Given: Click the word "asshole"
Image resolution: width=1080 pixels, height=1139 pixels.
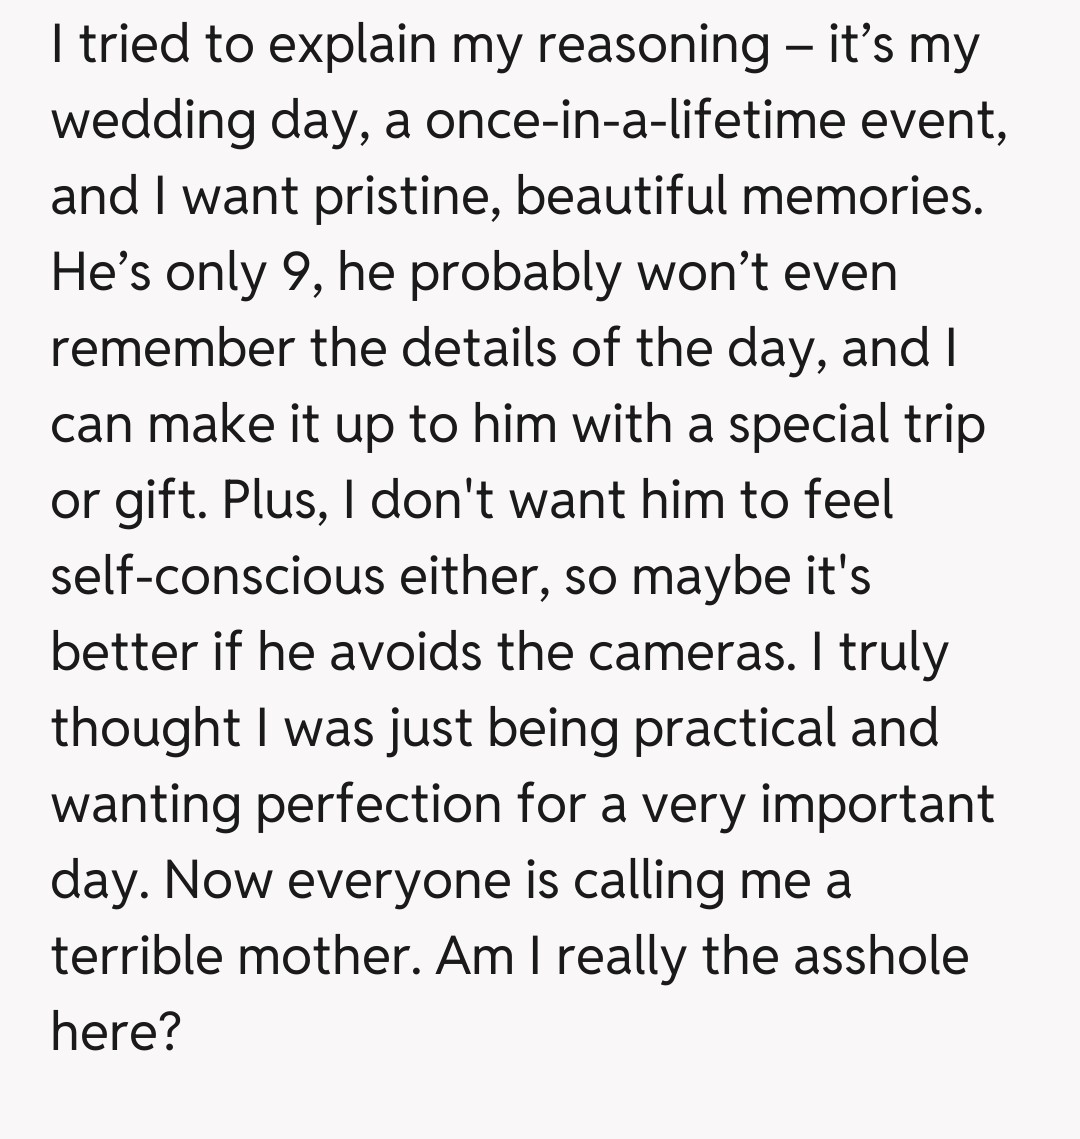Looking at the screenshot, I should tap(880, 956).
